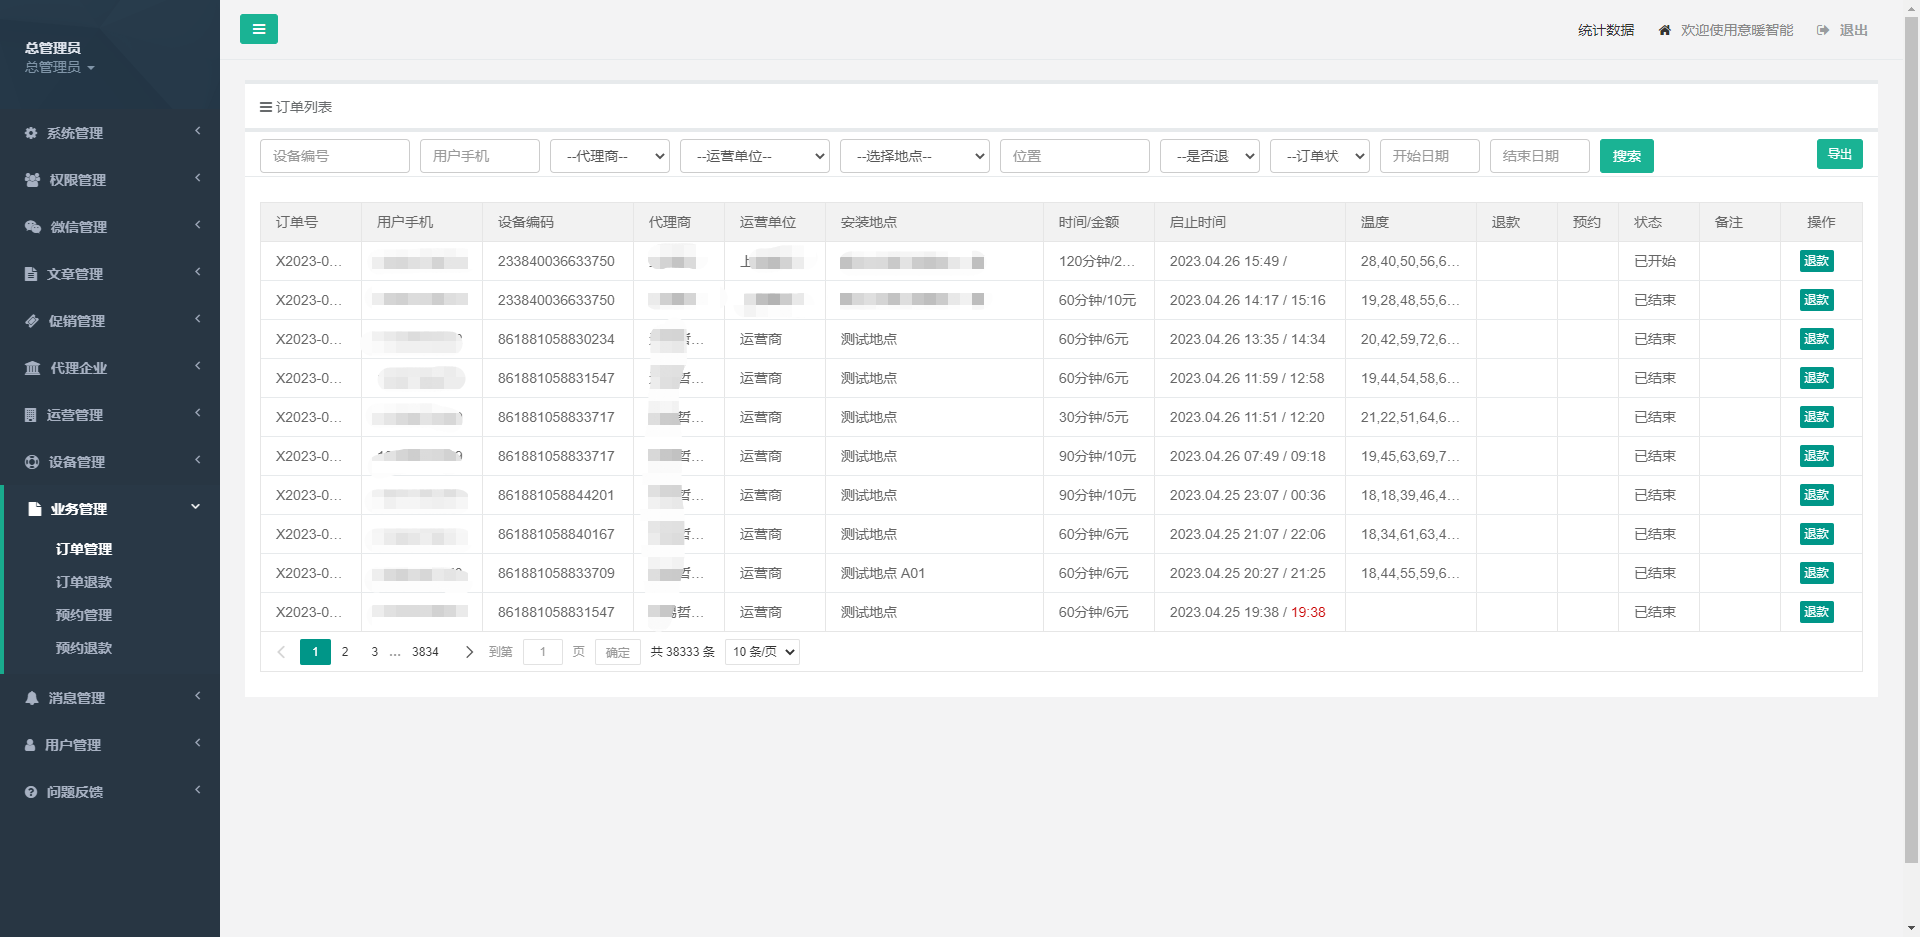
Task: Export orders with the 导出 button
Action: click(x=1839, y=154)
